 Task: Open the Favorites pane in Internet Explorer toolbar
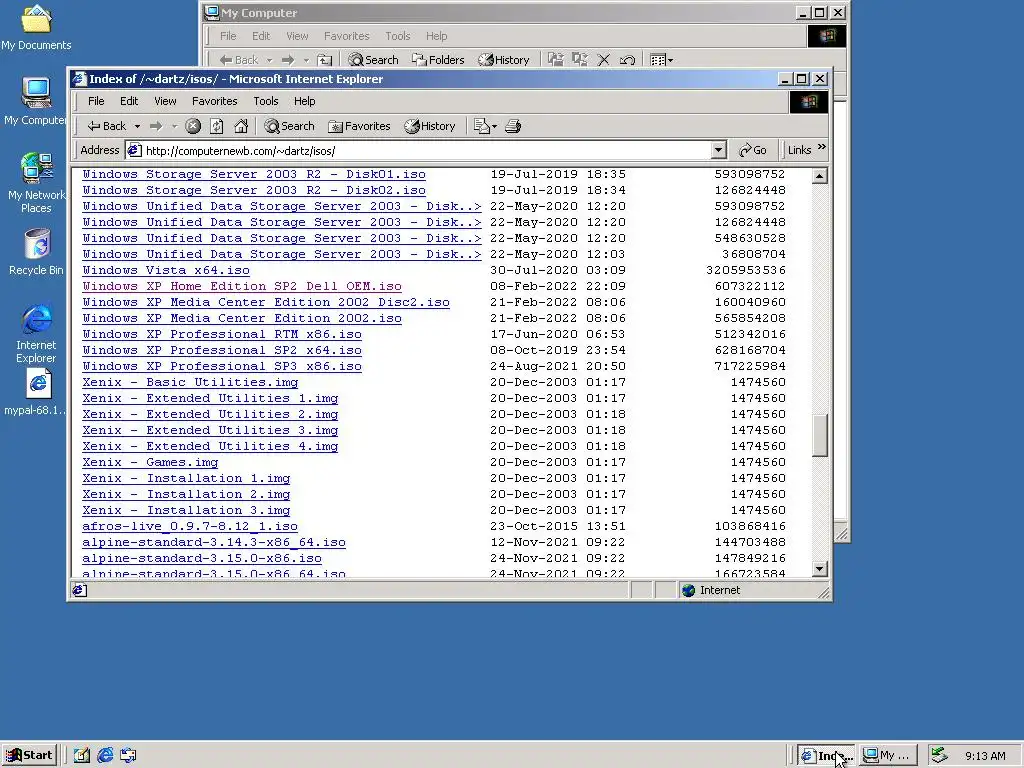pos(359,126)
